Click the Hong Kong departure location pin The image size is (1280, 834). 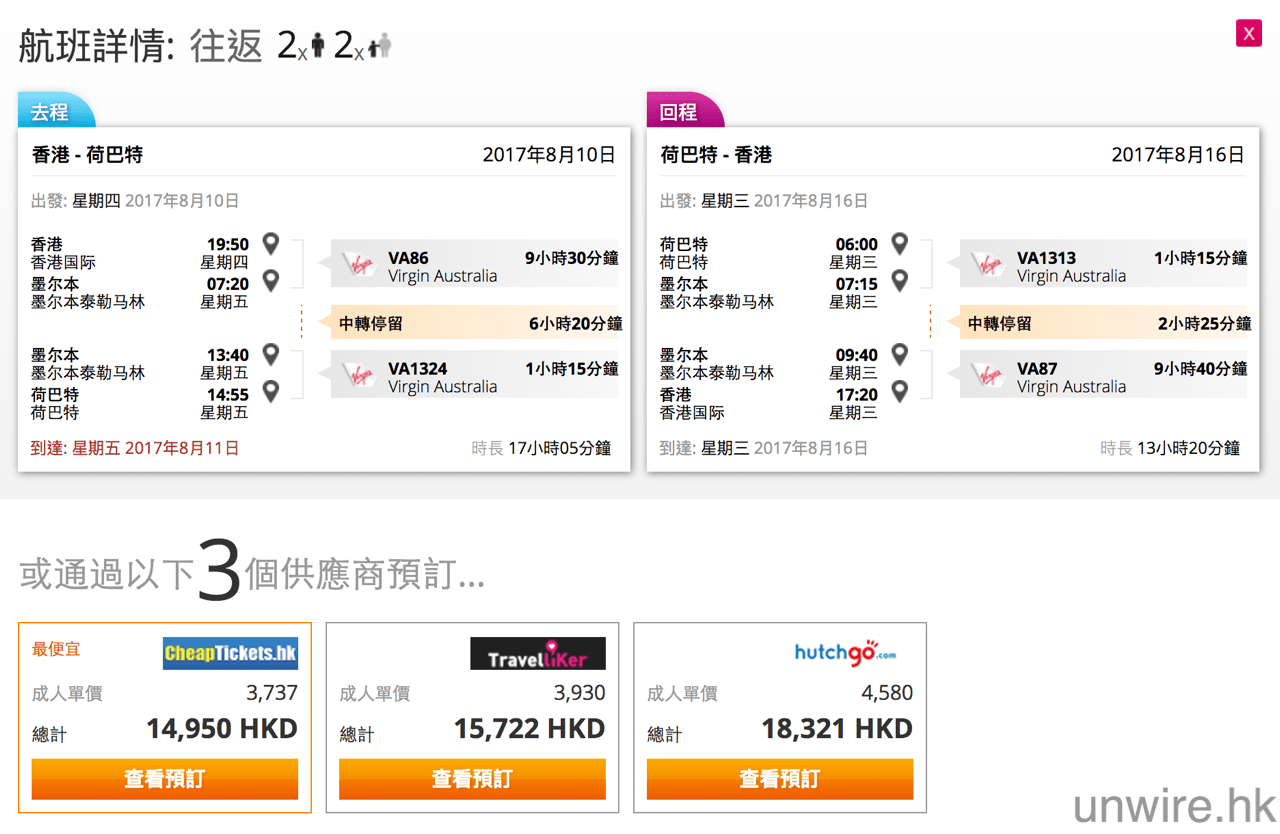pos(270,243)
